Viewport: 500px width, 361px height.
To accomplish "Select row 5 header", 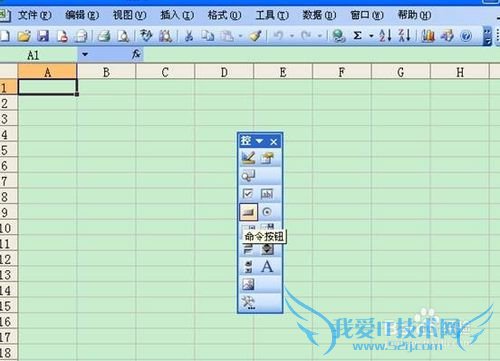I will [9, 150].
